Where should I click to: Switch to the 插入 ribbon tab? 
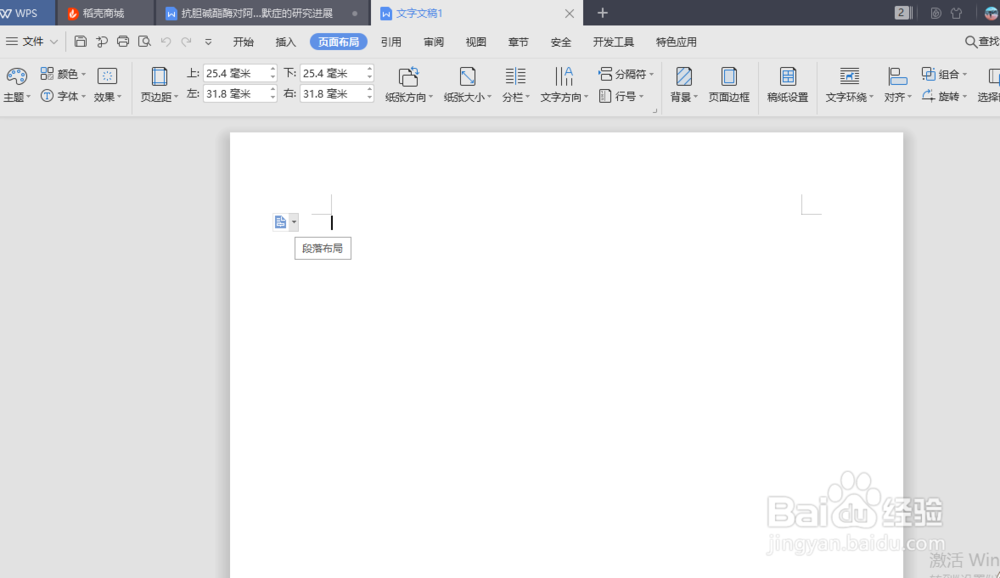point(285,41)
